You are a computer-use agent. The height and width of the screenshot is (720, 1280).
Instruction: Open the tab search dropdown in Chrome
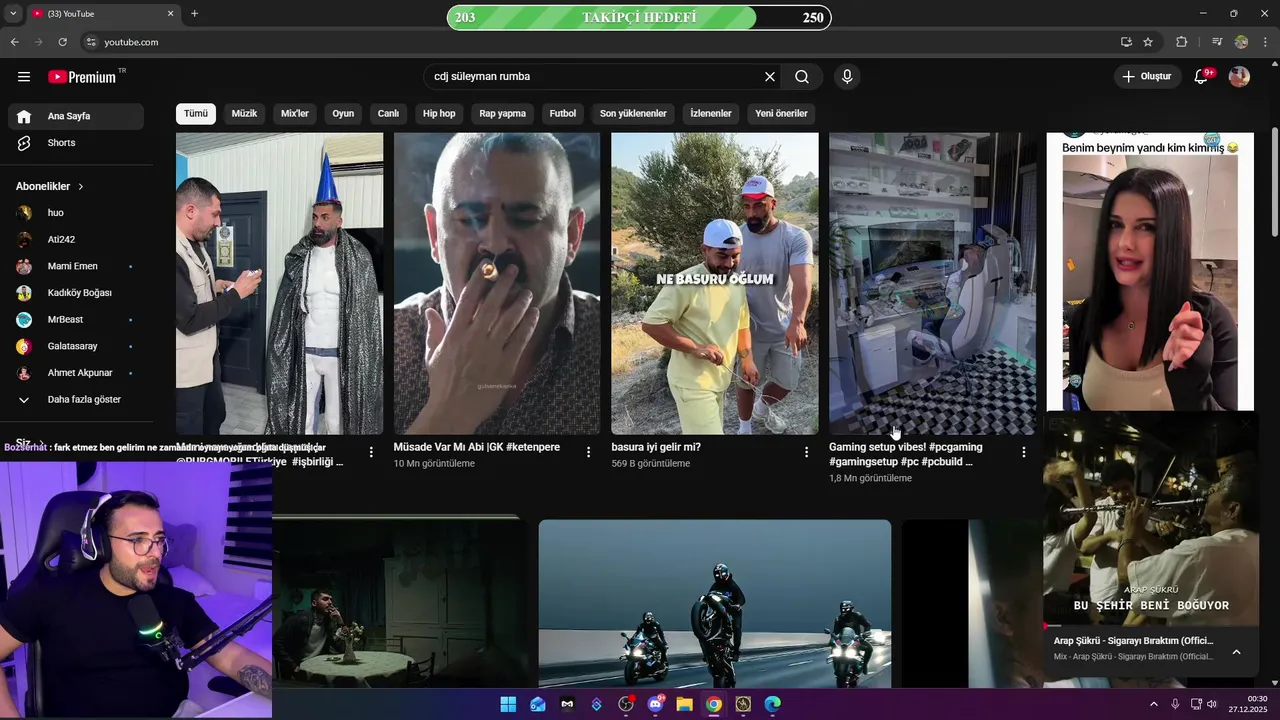tap(13, 14)
